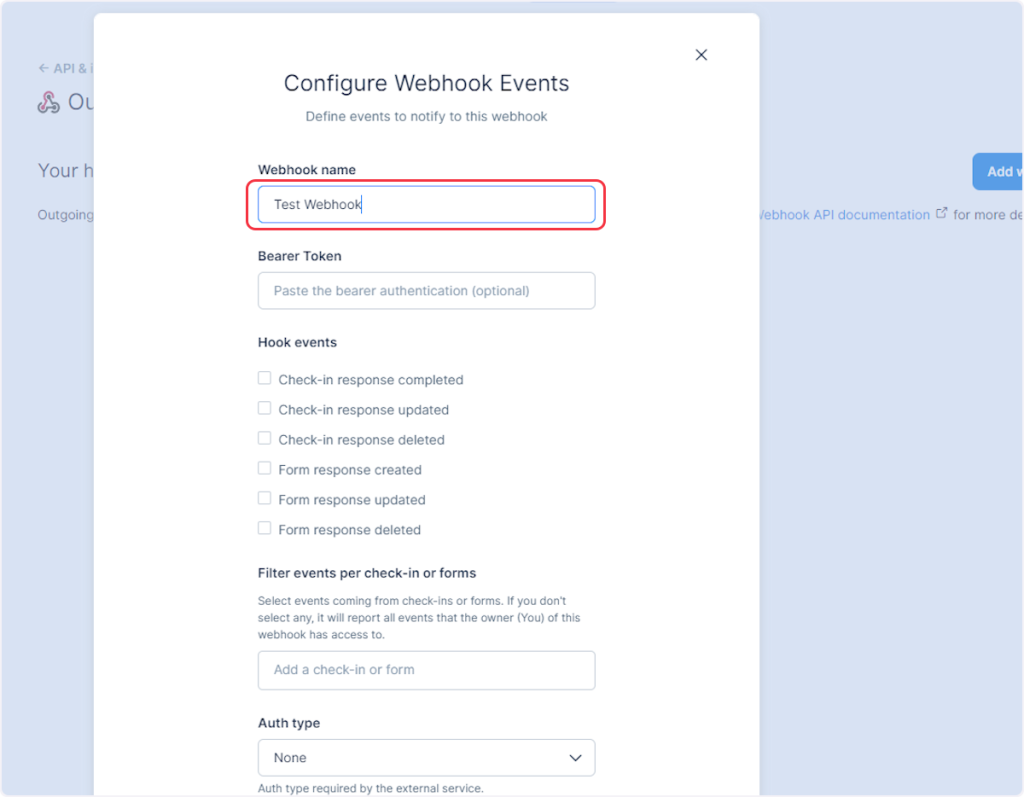
Task: Click the Configure Webhook Events heading
Action: 426,83
